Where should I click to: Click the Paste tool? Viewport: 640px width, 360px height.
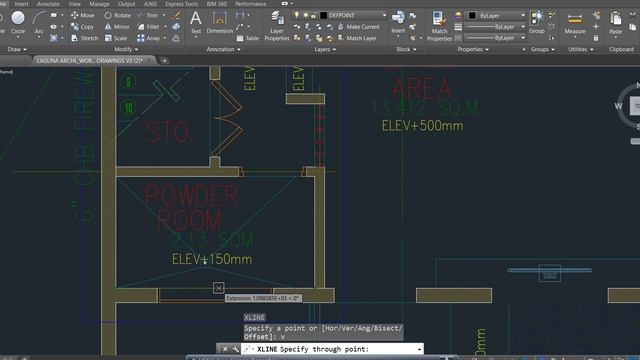pos(616,23)
